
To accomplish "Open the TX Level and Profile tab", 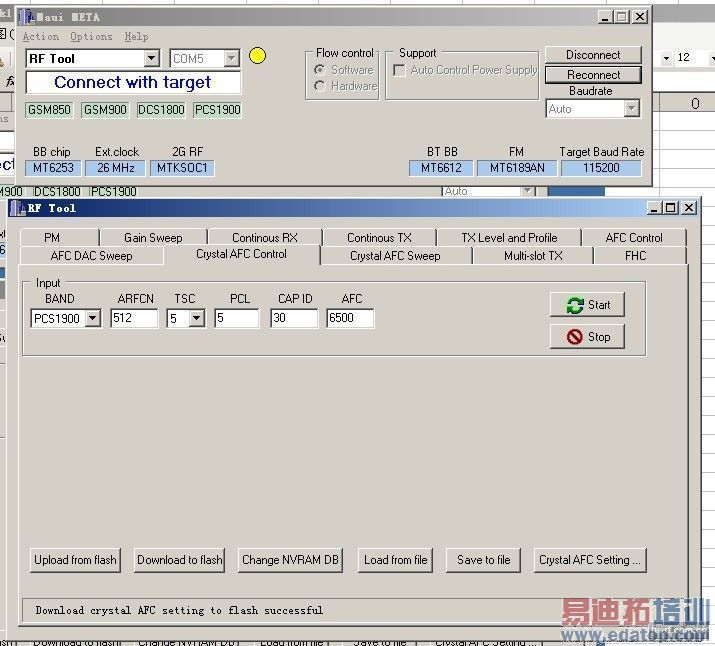I will pos(509,238).
